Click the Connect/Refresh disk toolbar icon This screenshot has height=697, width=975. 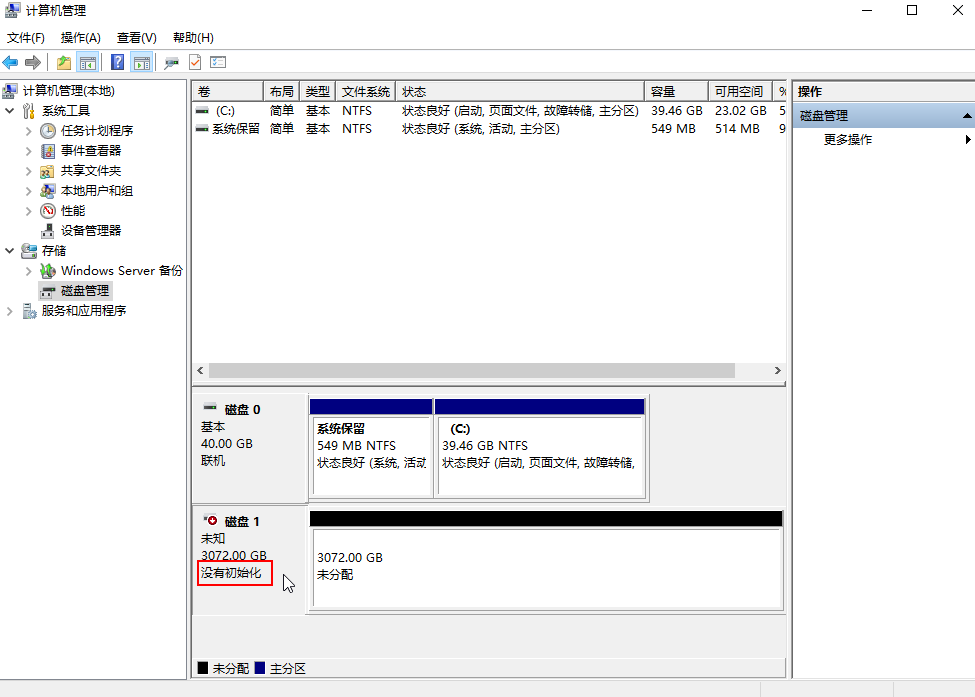tap(172, 62)
